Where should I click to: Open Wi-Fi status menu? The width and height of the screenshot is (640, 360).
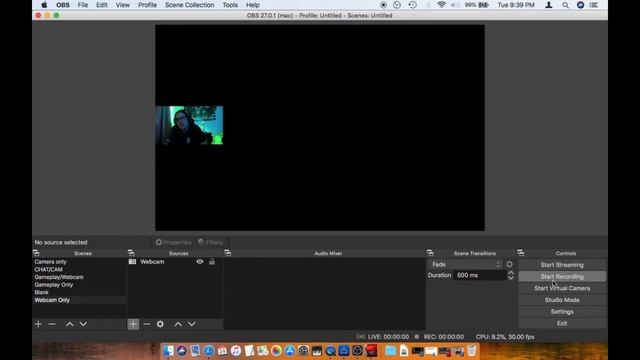[x=441, y=5]
